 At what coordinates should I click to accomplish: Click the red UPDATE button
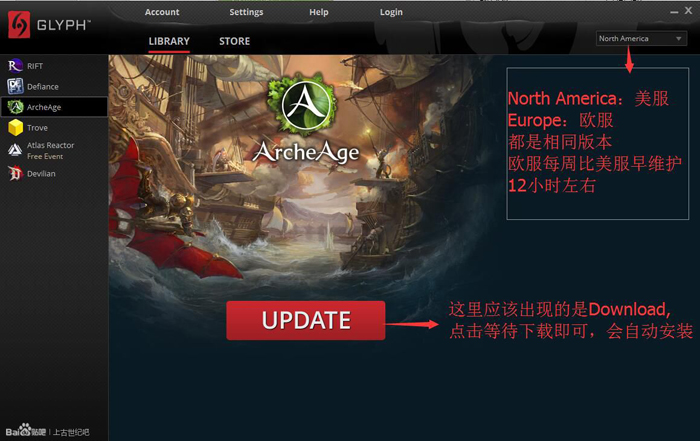(306, 320)
